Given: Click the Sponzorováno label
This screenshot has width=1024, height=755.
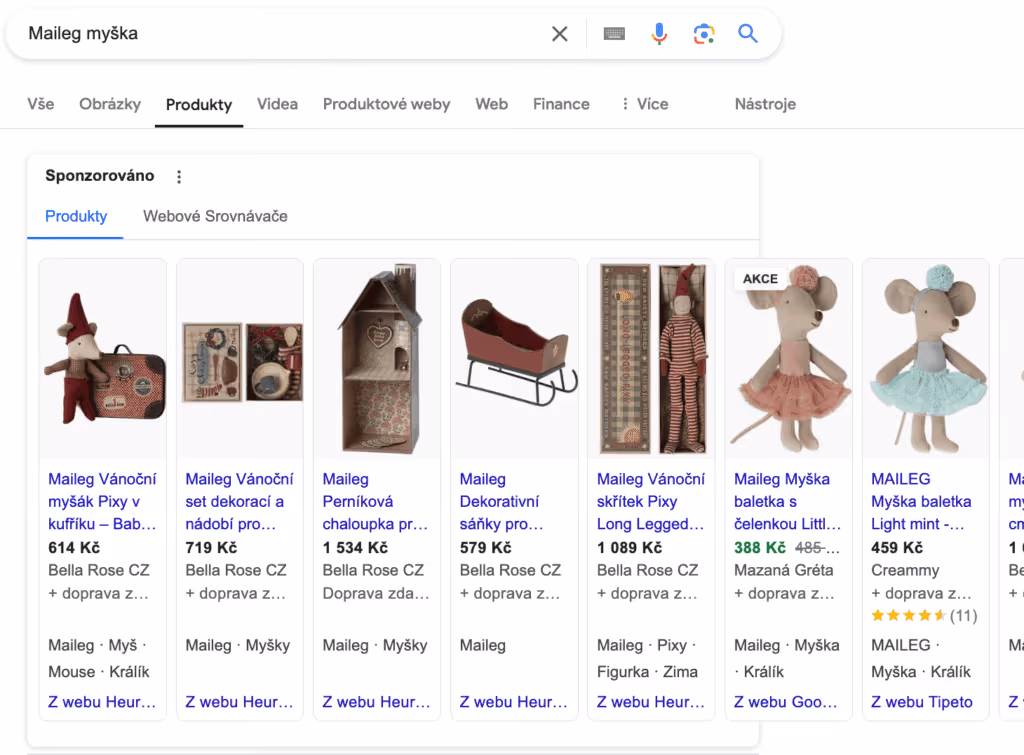Looking at the screenshot, I should (99, 176).
